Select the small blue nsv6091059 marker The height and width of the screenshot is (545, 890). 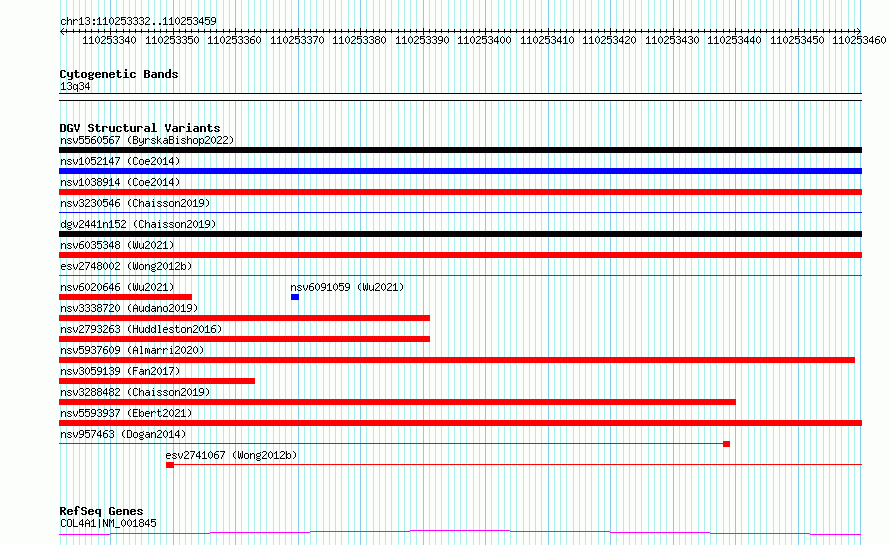tap(295, 297)
